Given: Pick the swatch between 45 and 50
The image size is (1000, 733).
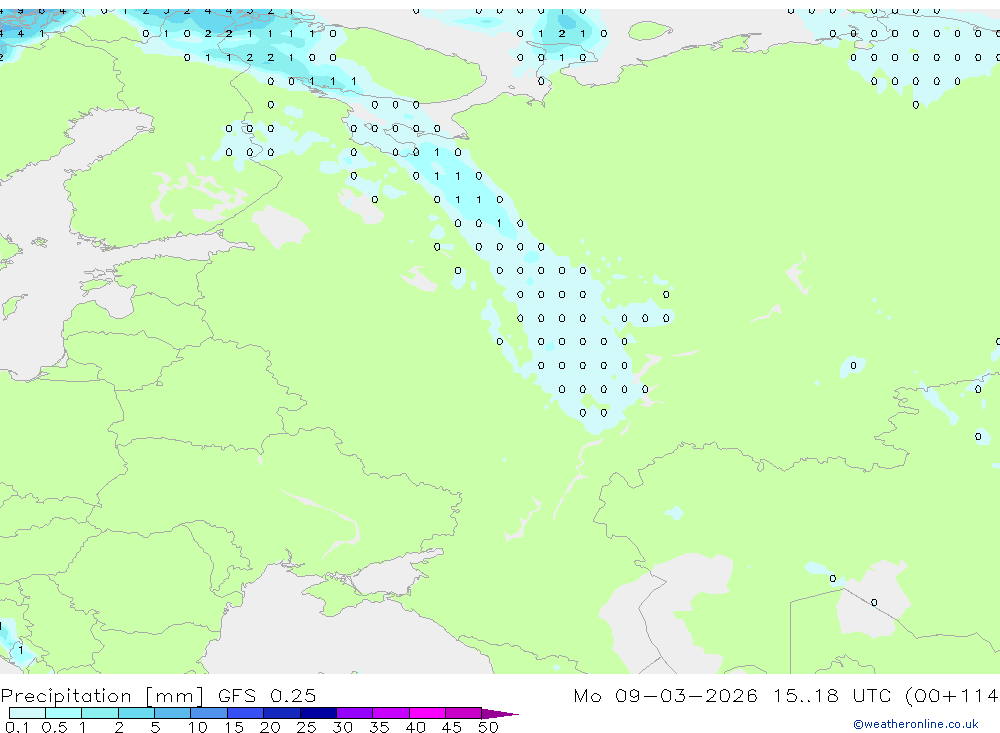Looking at the screenshot, I should click(x=464, y=713).
